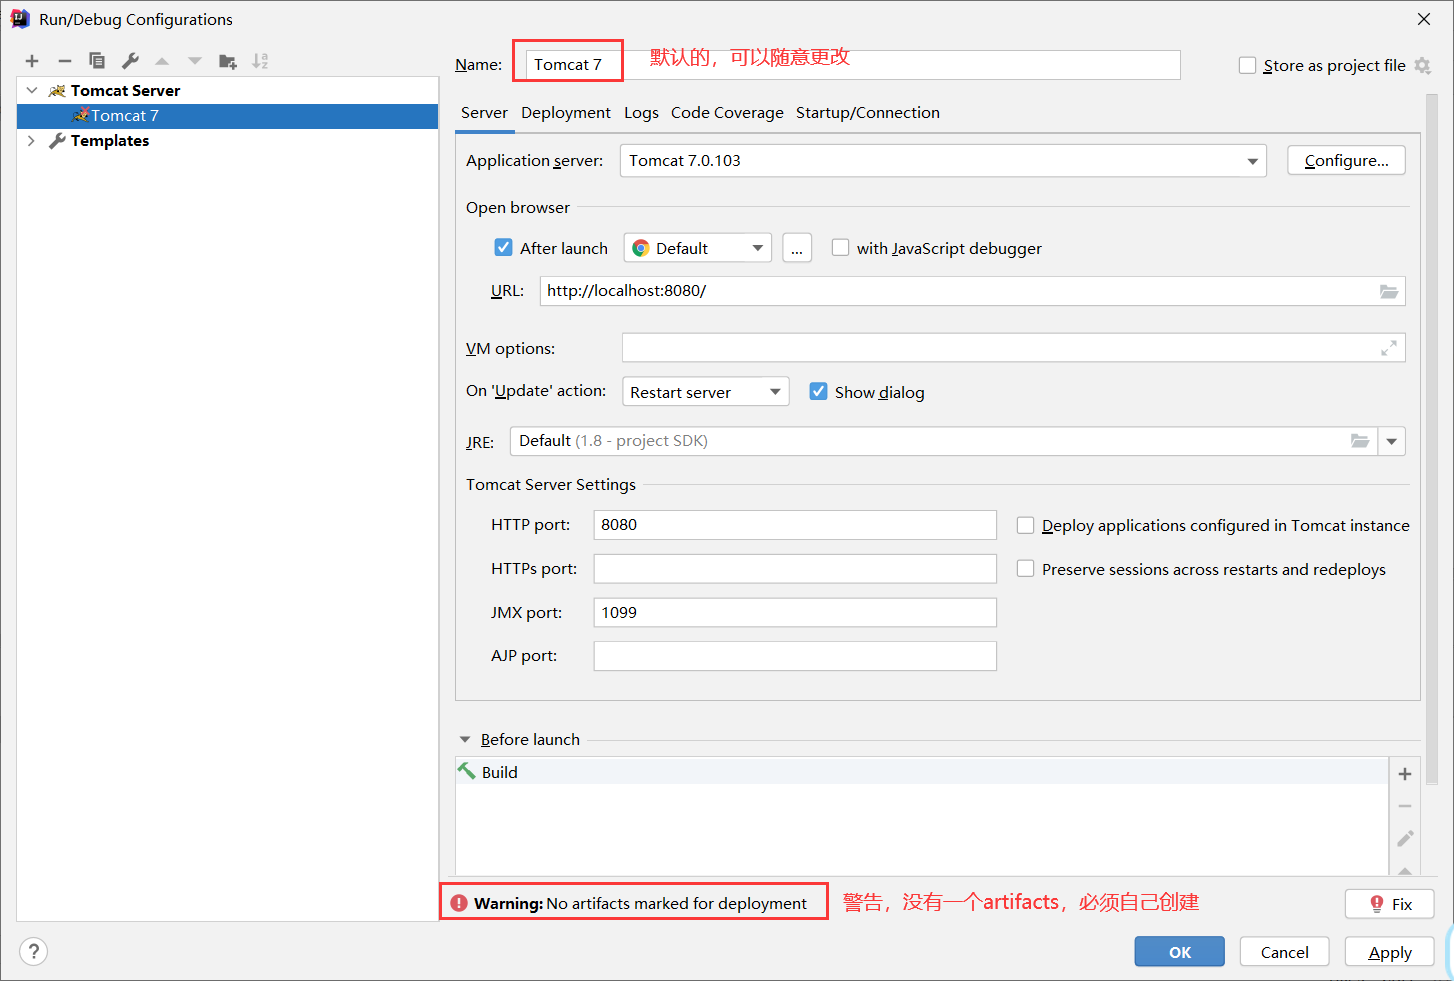Uncheck Show dialog checkbox
1454x981 pixels.
819,391
